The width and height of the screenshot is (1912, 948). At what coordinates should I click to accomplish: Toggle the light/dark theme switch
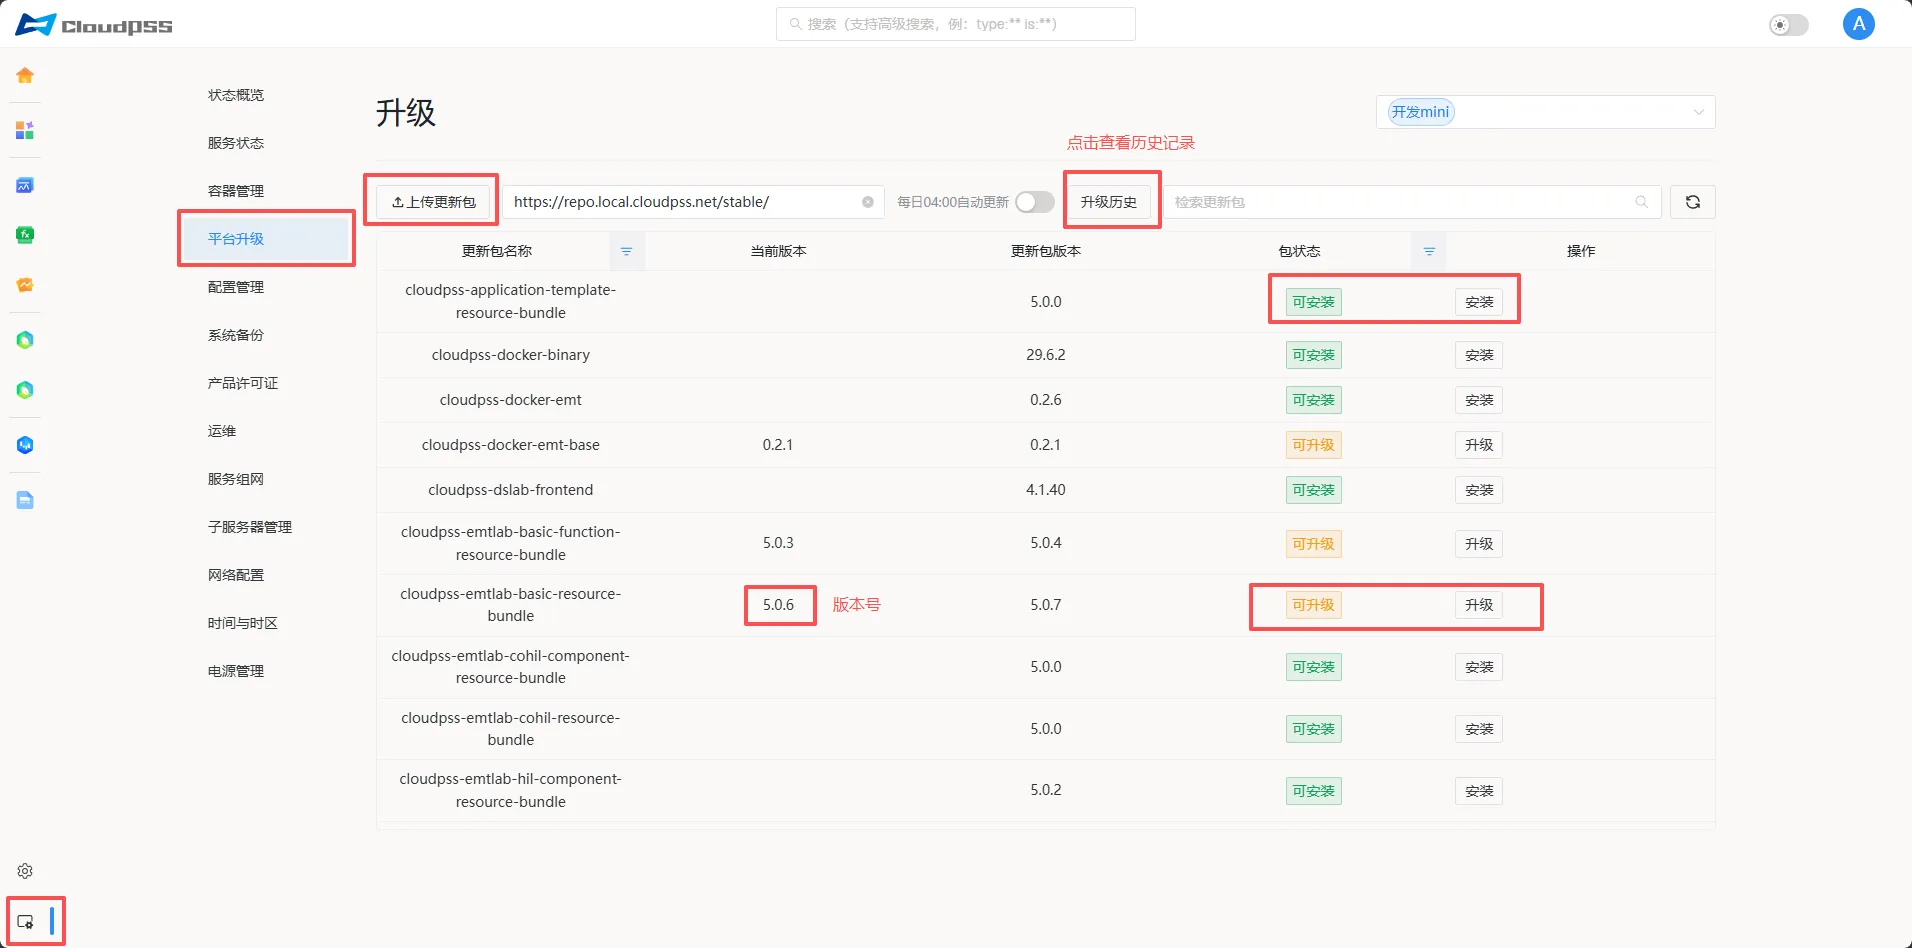point(1789,25)
